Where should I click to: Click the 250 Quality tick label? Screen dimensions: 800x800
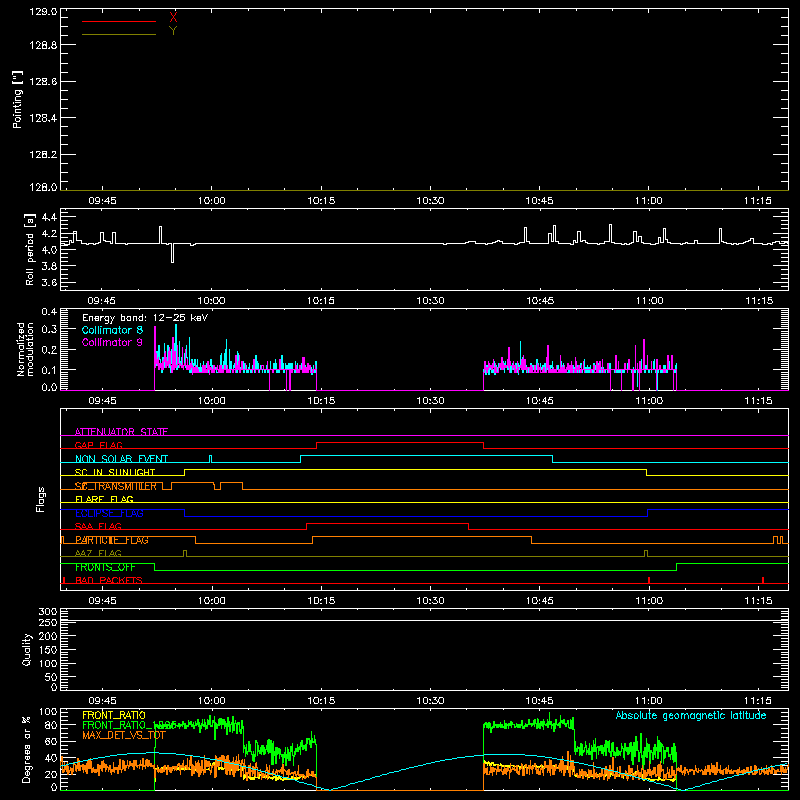[47, 622]
